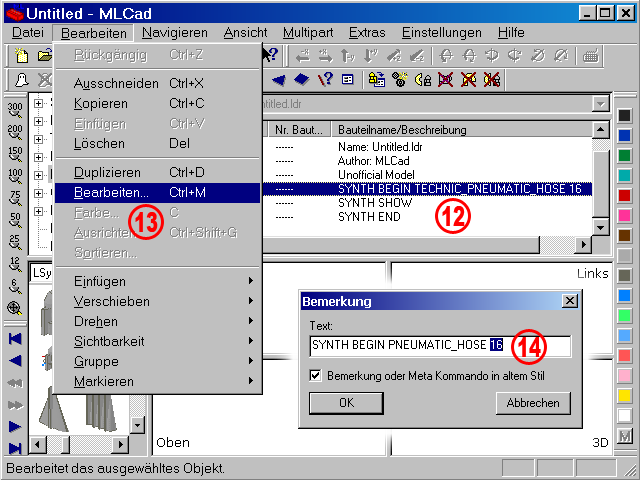Select Kopieren menu entry
640x480 pixels.
tap(157, 103)
